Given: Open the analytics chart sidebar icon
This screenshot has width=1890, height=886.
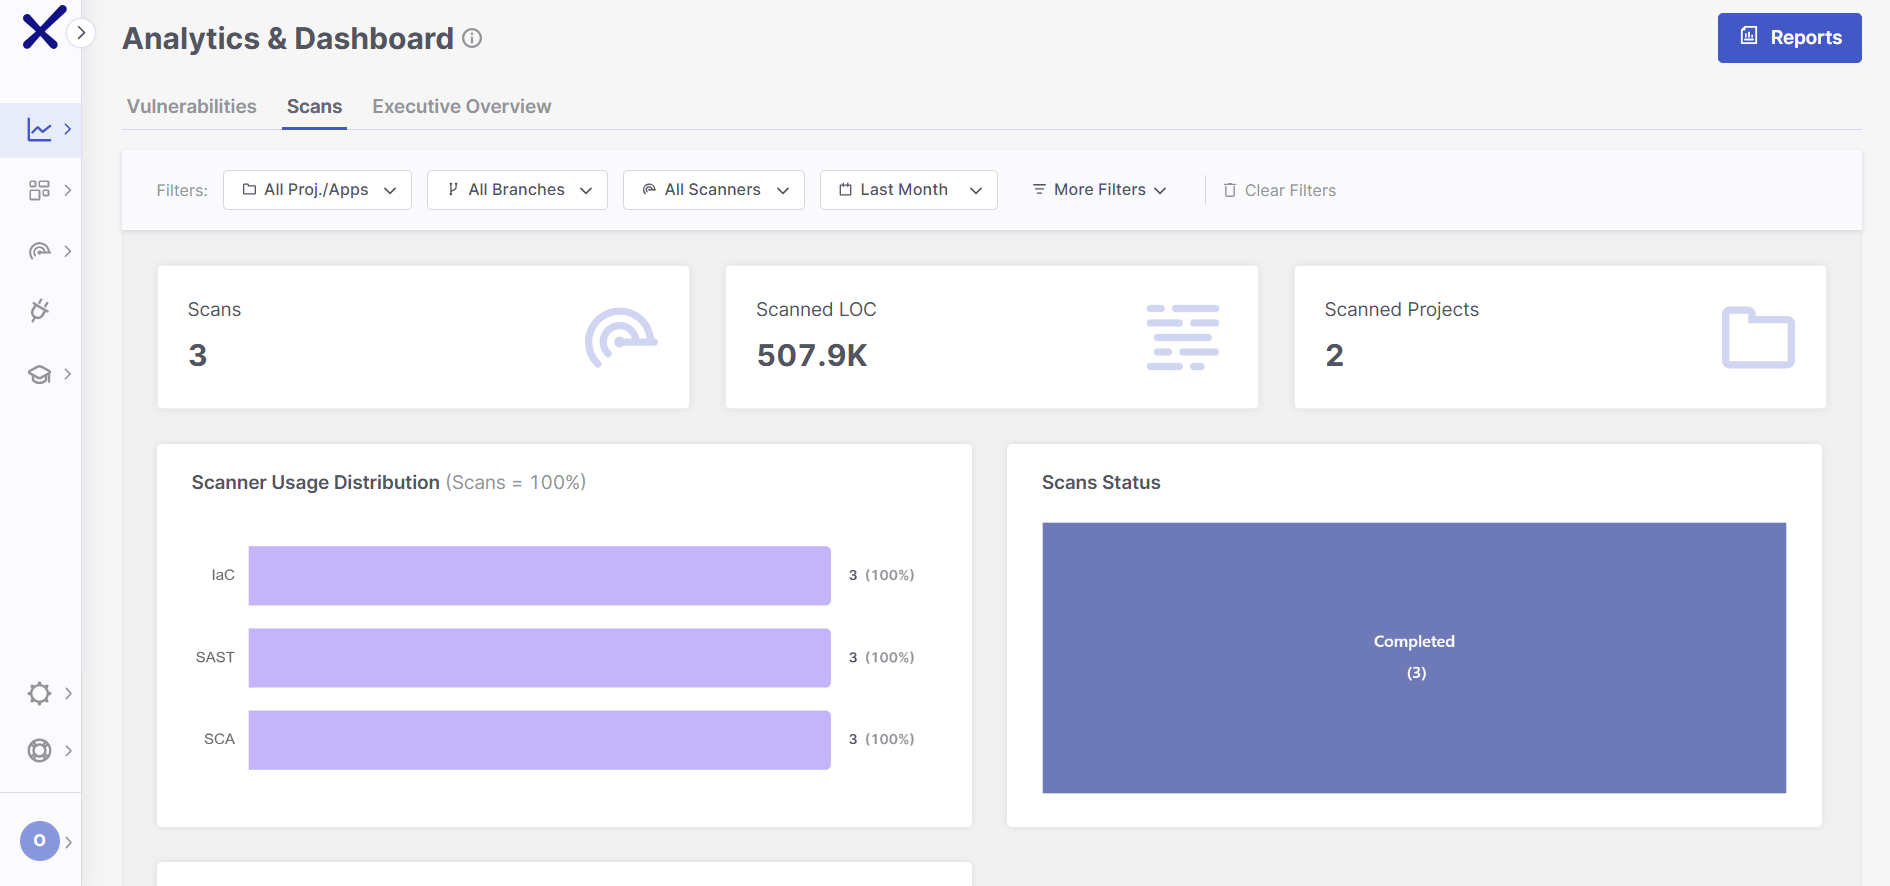Looking at the screenshot, I should tap(39, 130).
